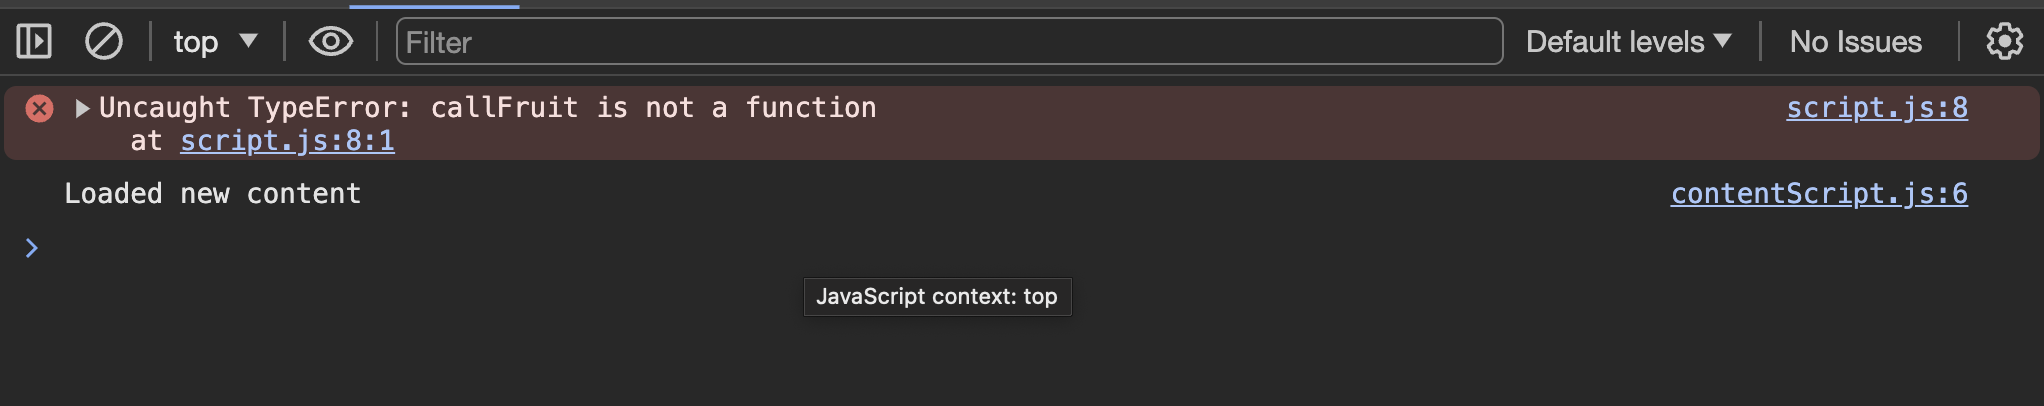Click the eye icon for live expressions
The height and width of the screenshot is (406, 2044).
pyautogui.click(x=330, y=42)
